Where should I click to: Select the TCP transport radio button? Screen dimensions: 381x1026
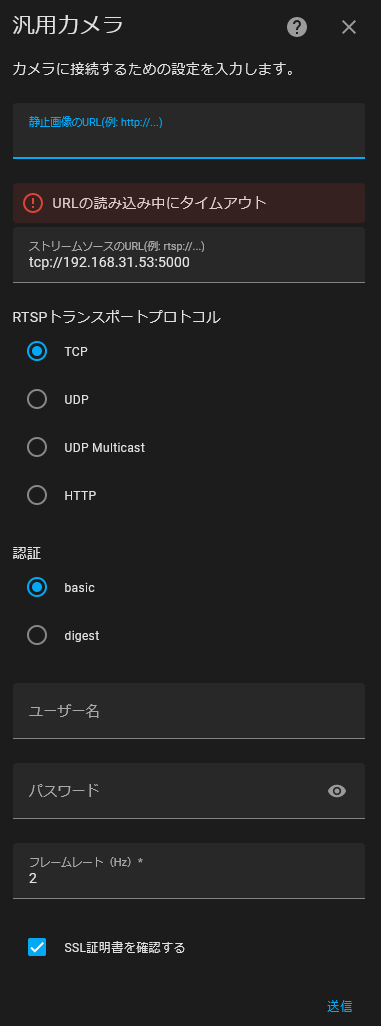coord(37,351)
